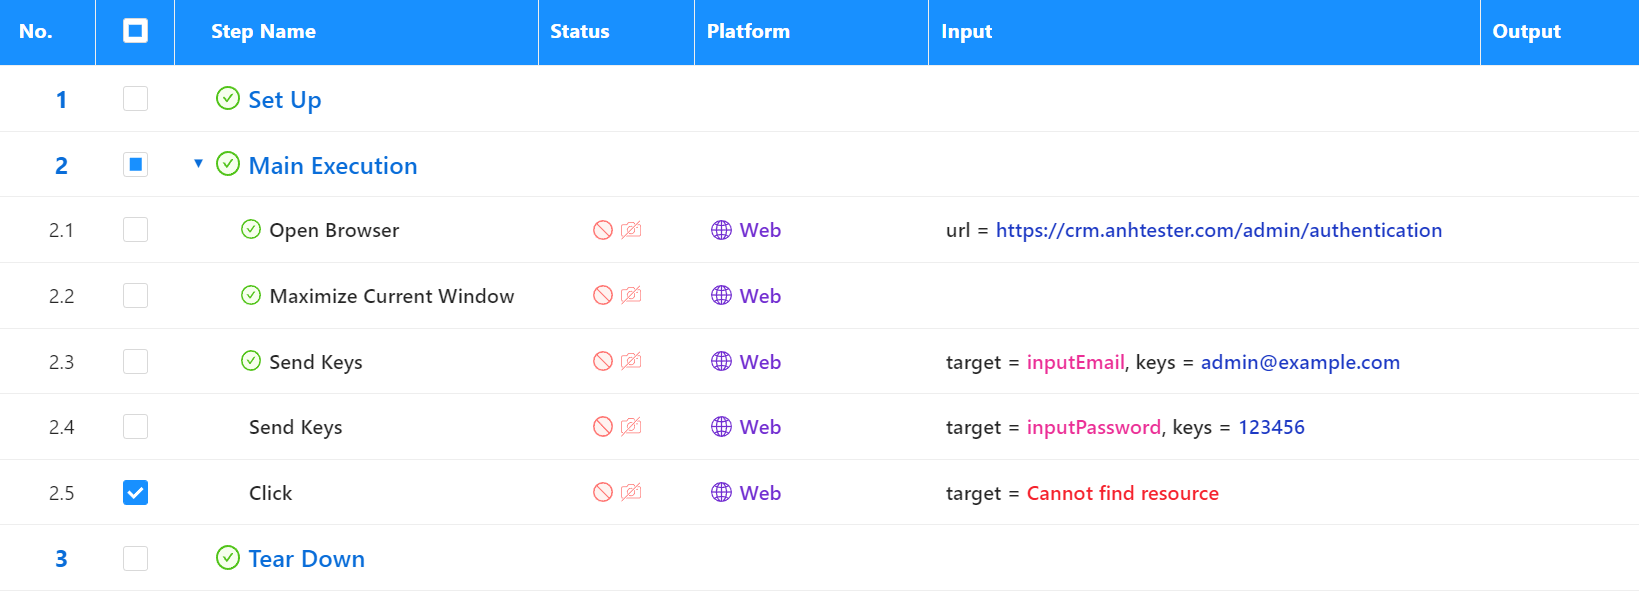
Task: Click the success check icon beside Maximize Current Window
Action: [251, 295]
